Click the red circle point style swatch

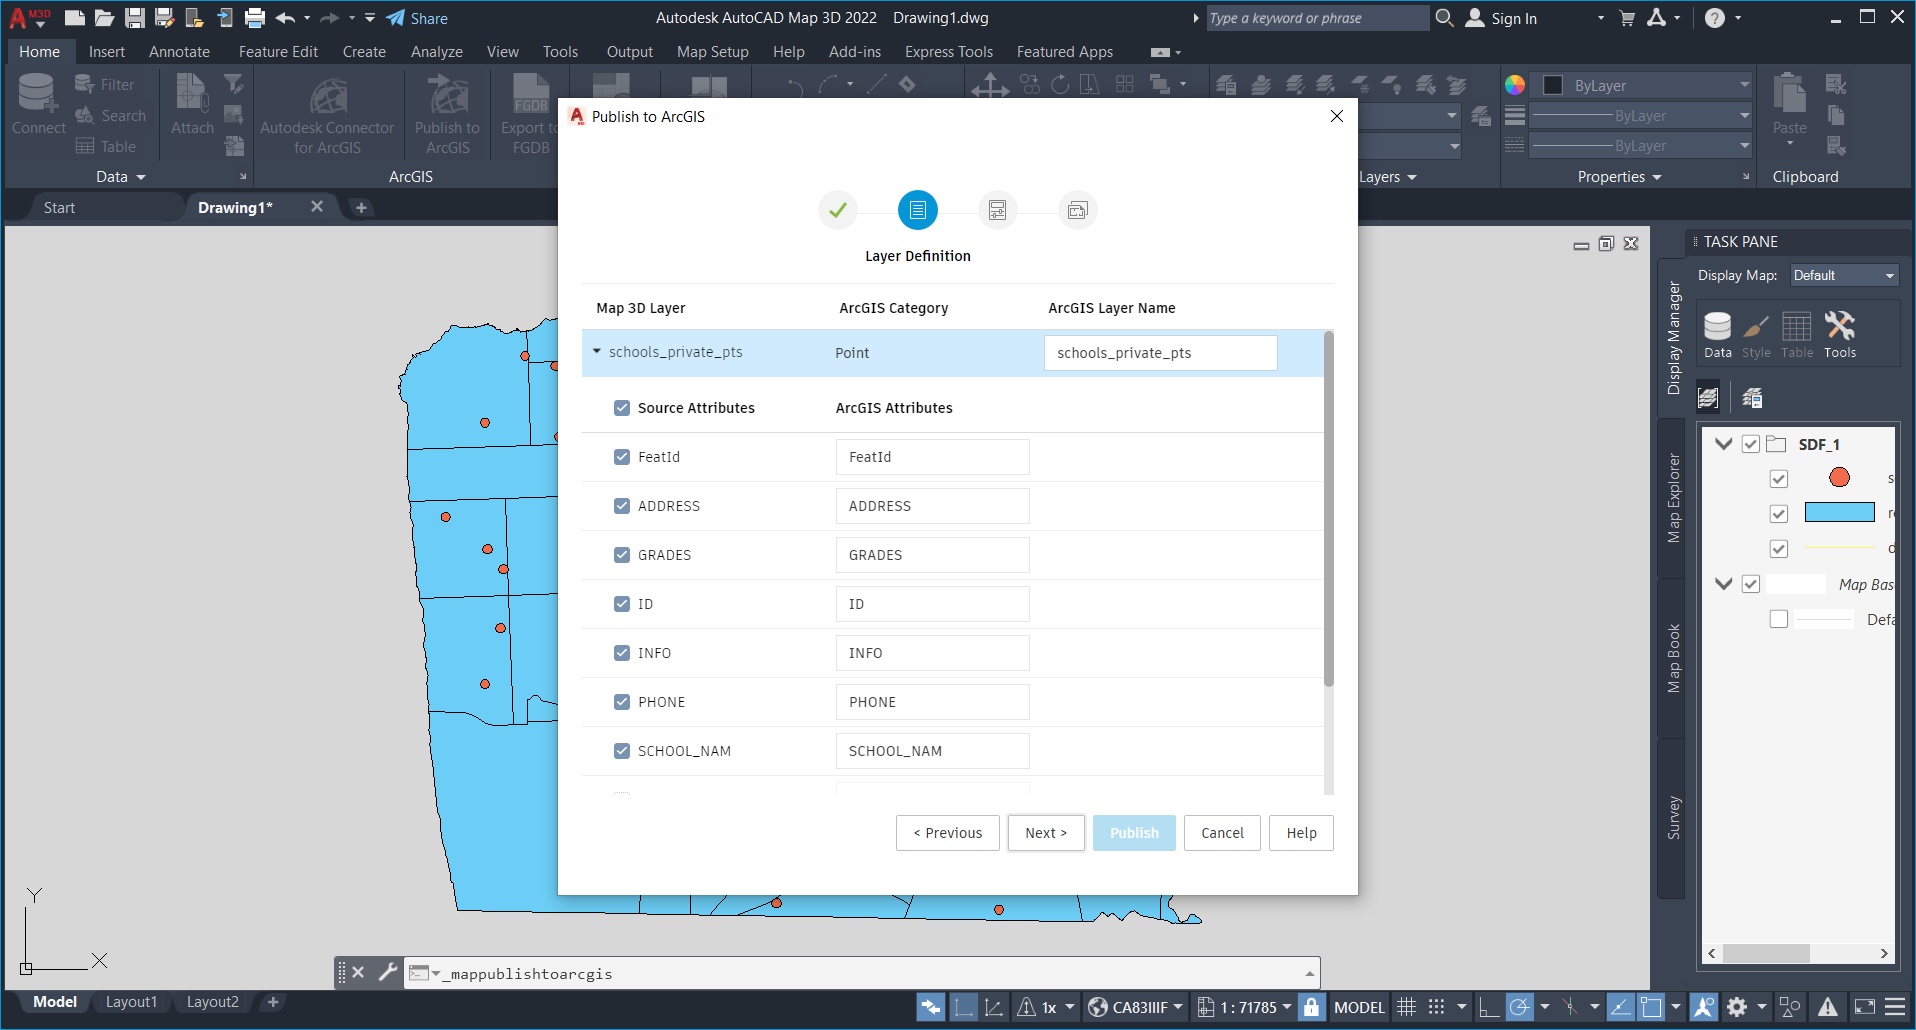(1839, 478)
